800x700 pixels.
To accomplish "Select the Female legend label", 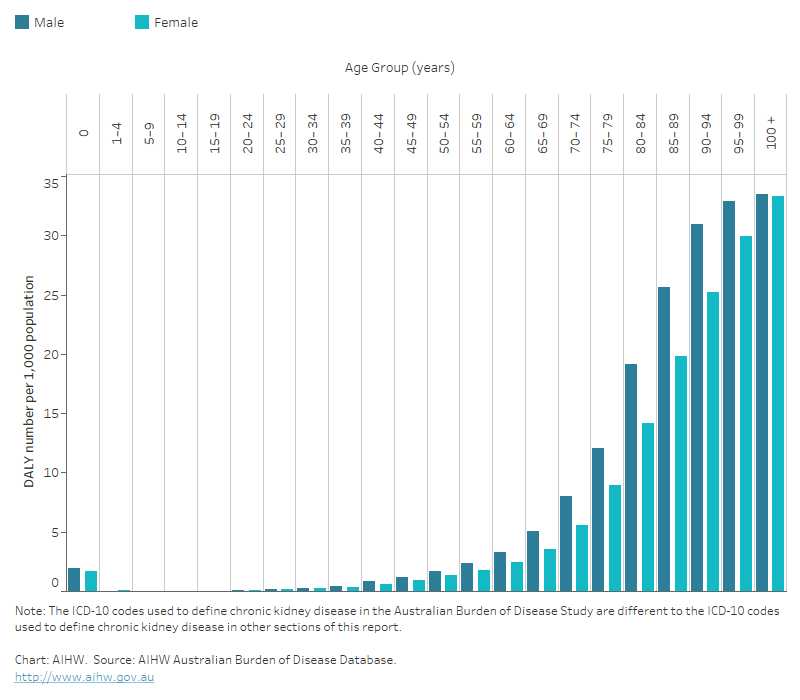I will (x=176, y=22).
